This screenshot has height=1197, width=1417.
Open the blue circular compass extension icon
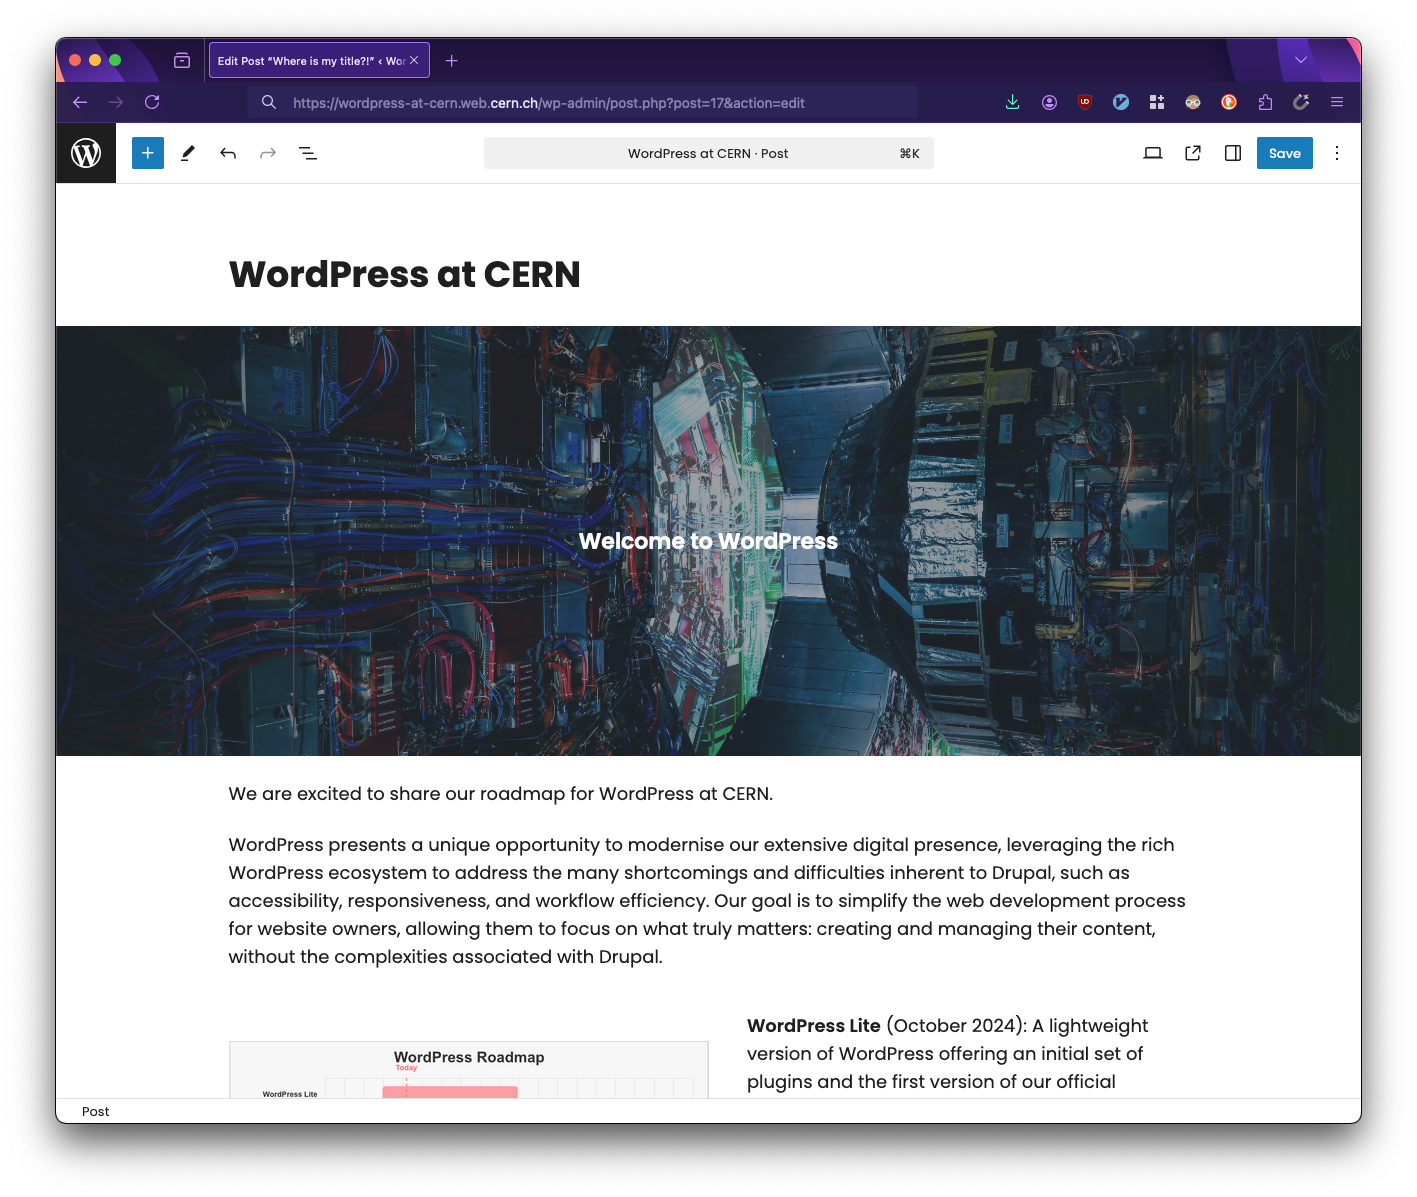pos(1121,102)
